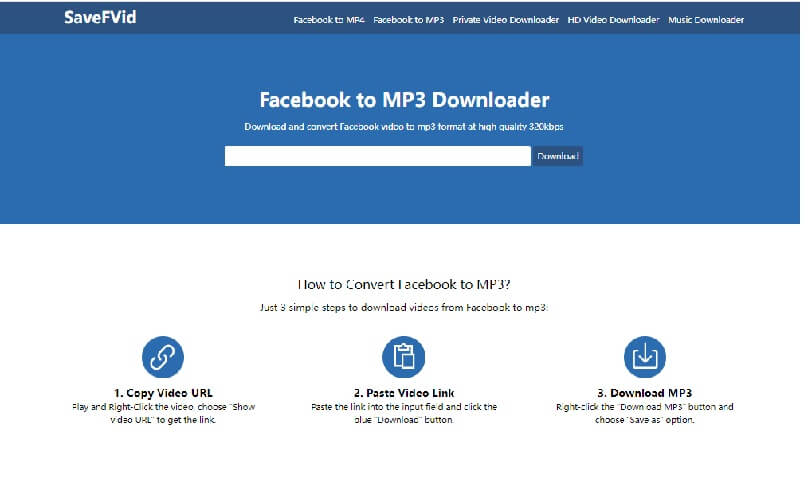
Task: Click the download arrow icon
Action: point(644,357)
